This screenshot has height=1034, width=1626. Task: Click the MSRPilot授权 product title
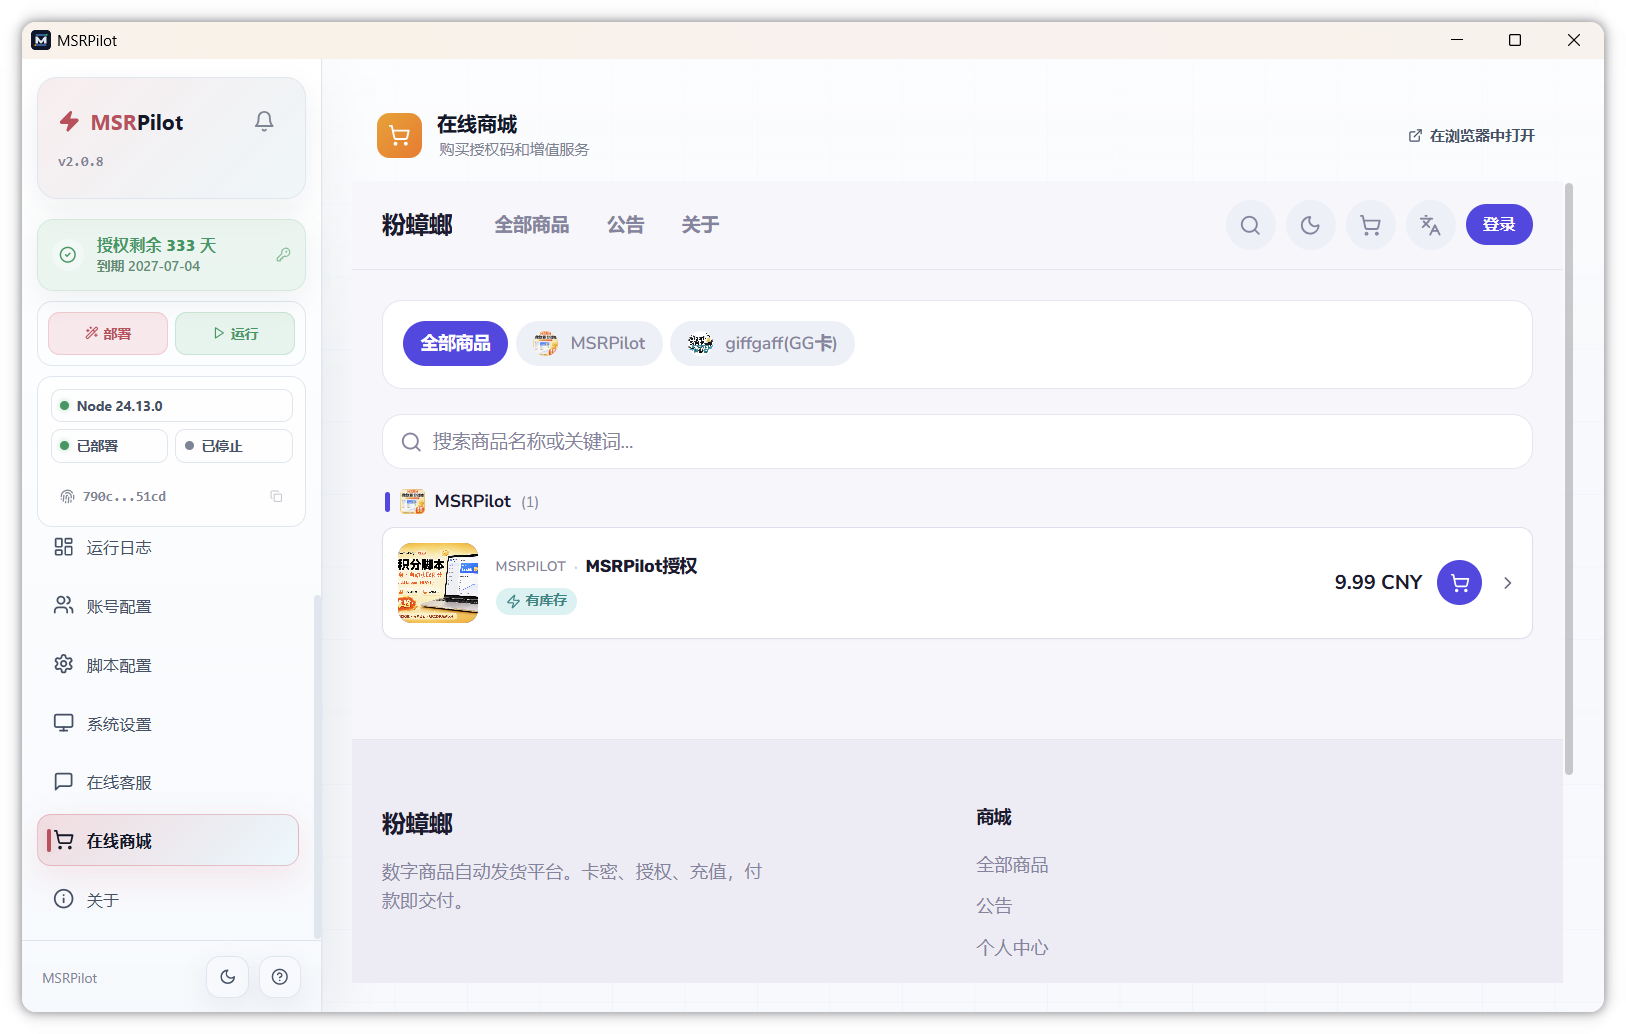coord(641,566)
